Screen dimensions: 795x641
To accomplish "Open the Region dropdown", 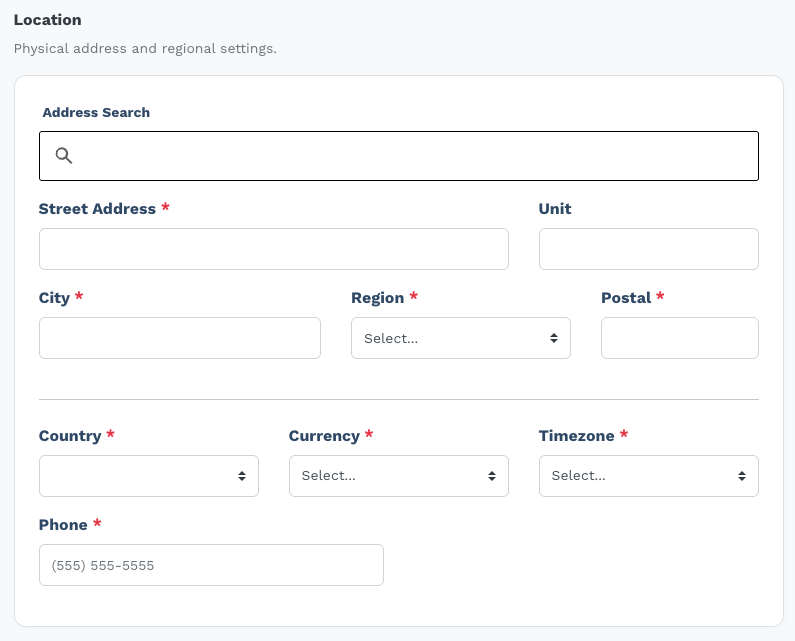I will pos(461,338).
